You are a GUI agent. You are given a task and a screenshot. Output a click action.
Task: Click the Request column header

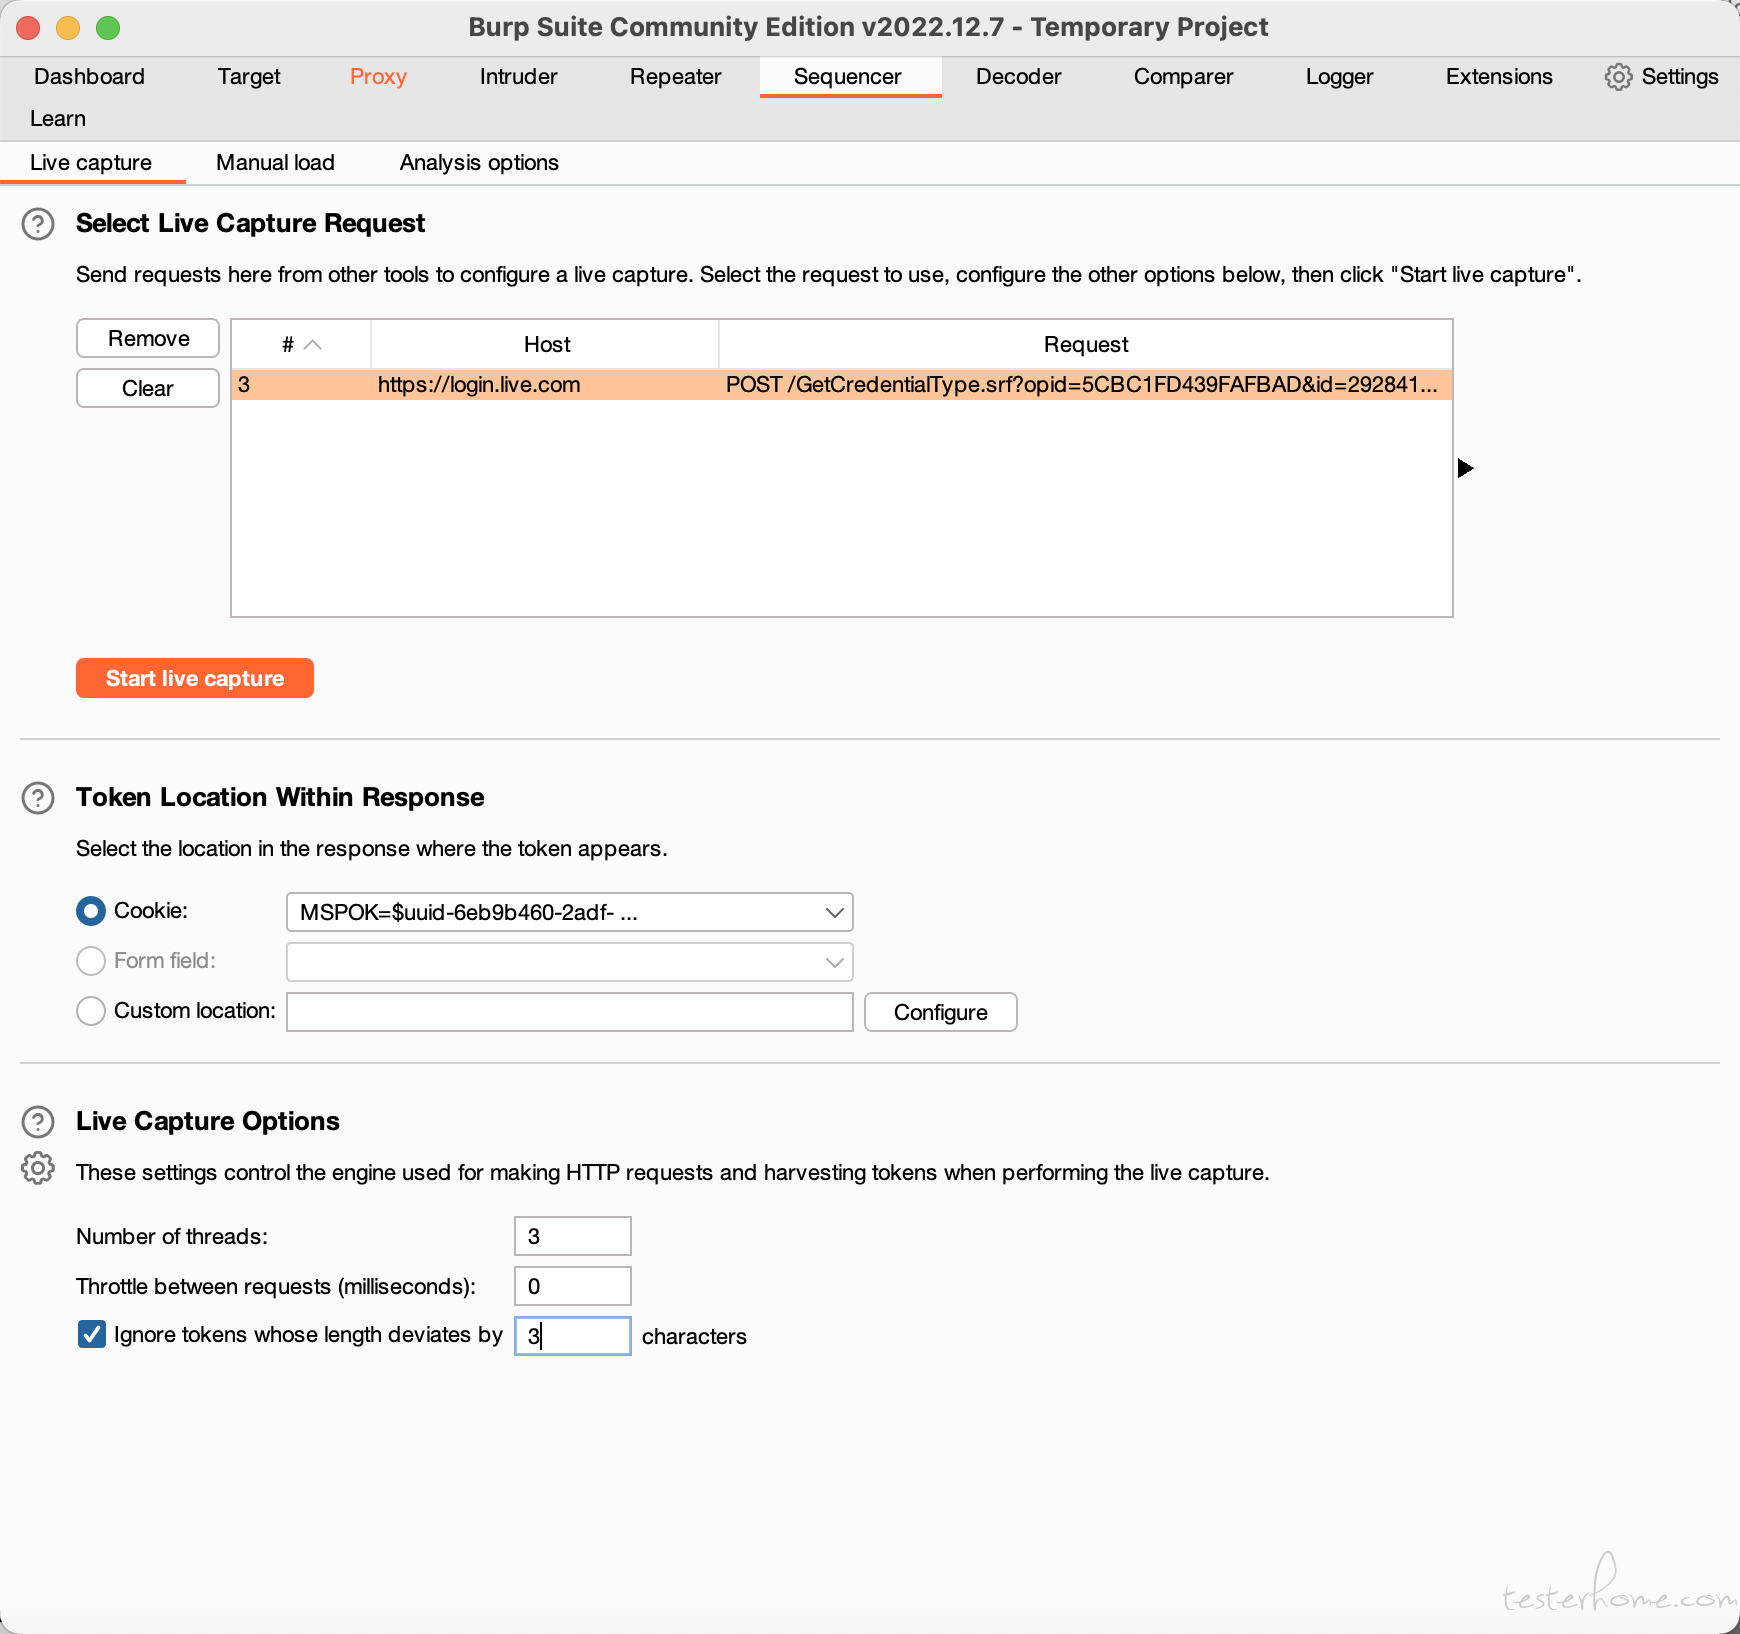pos(1086,344)
